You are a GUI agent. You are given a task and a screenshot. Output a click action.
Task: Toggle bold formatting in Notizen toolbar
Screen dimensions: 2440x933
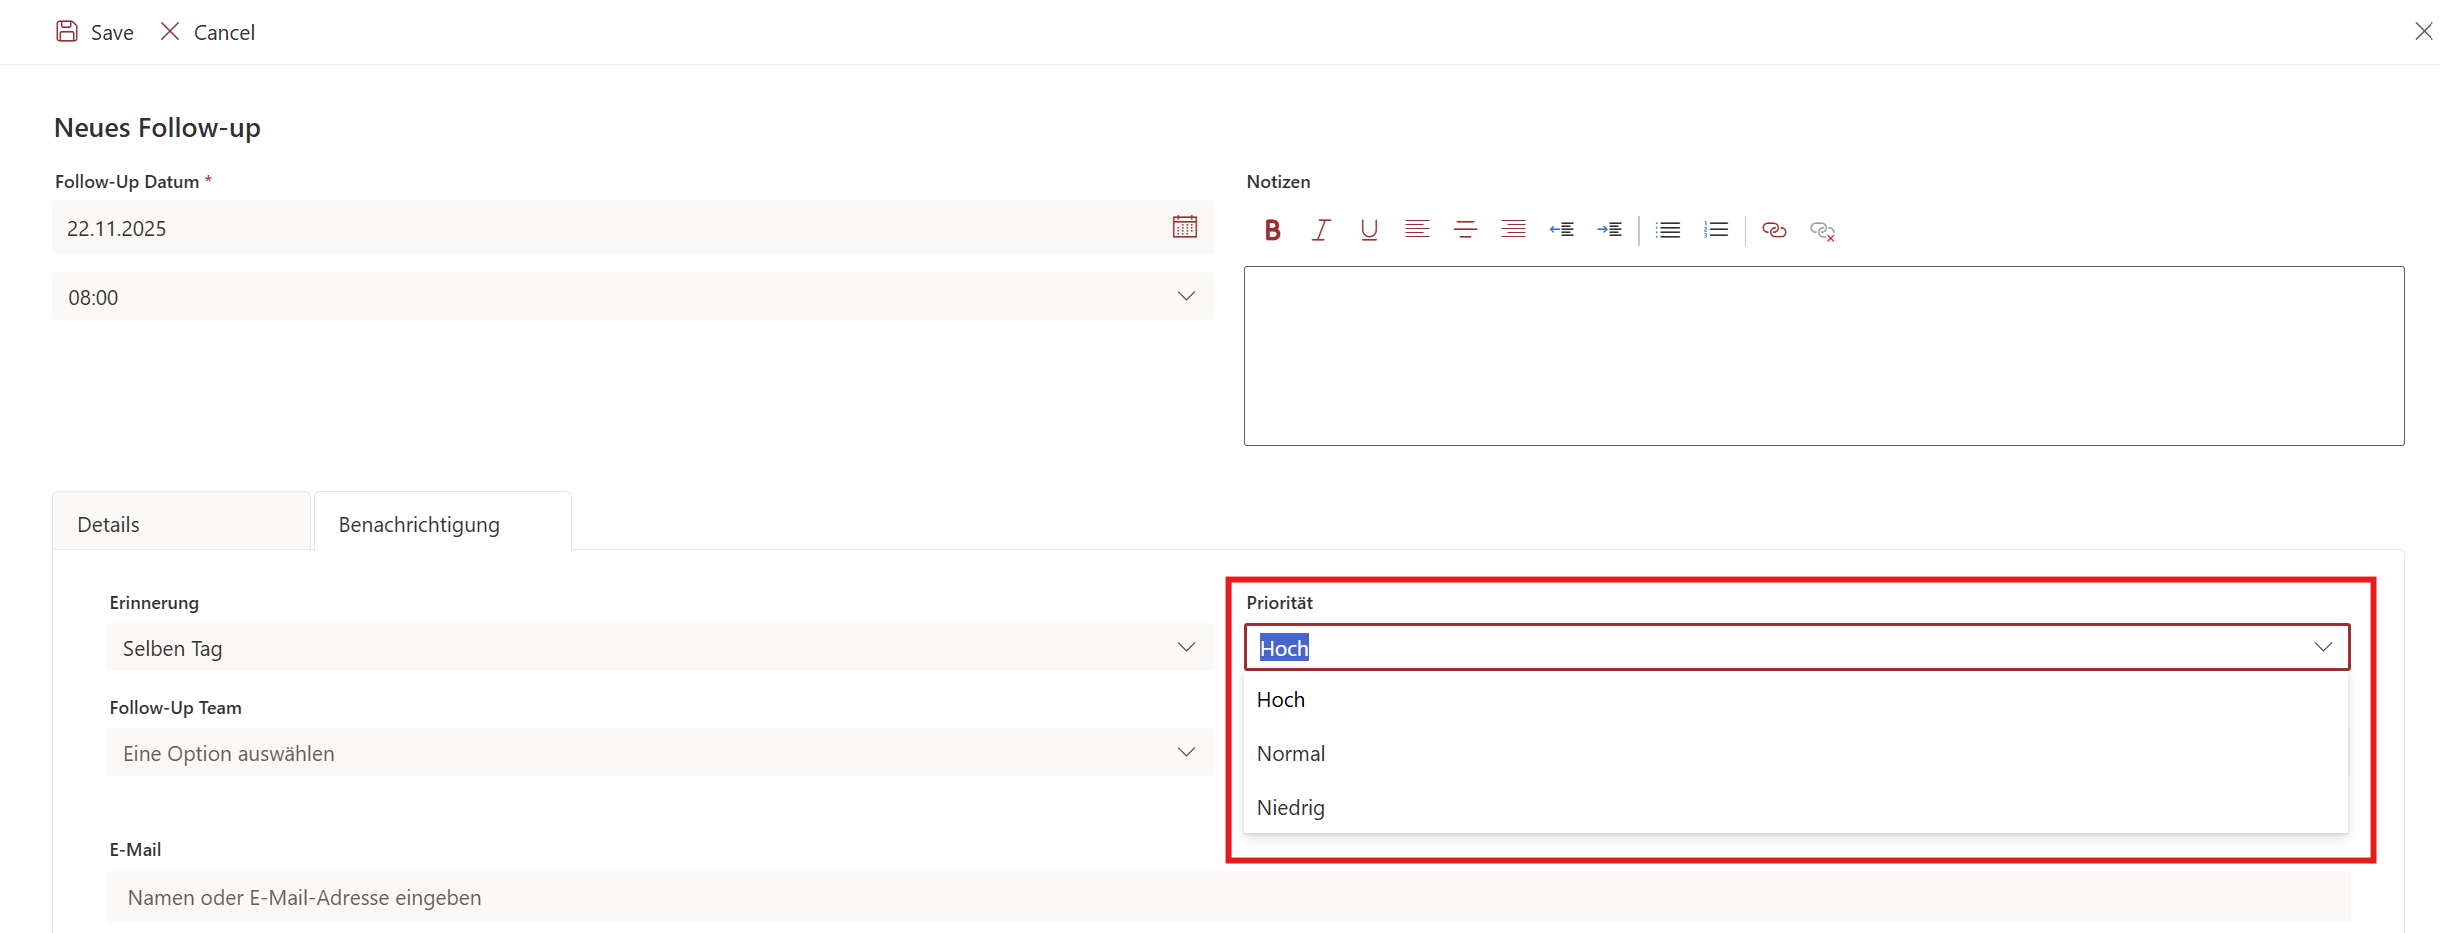[1272, 230]
